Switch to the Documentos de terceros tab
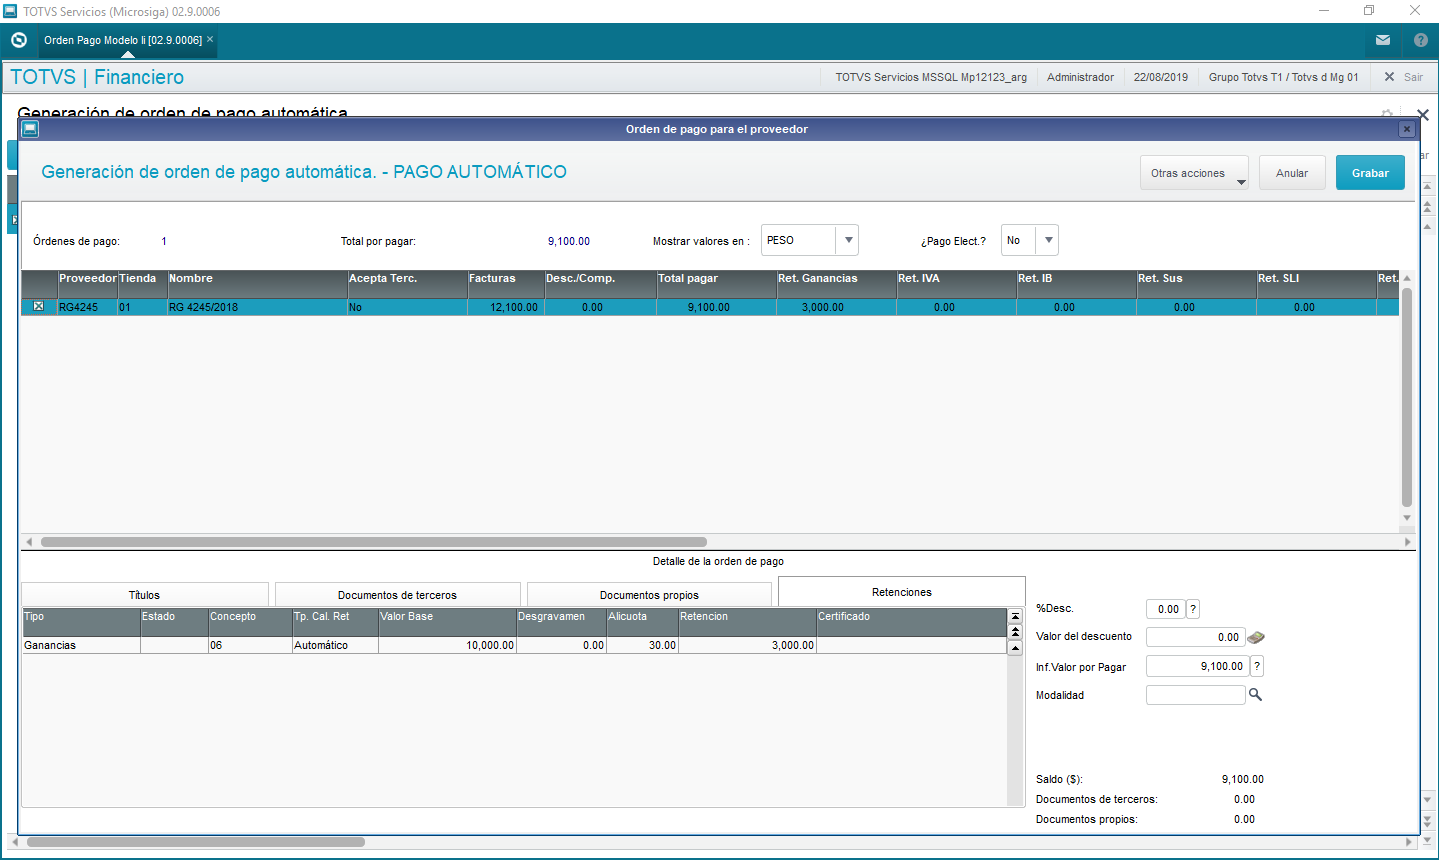The image size is (1439, 860). (397, 595)
